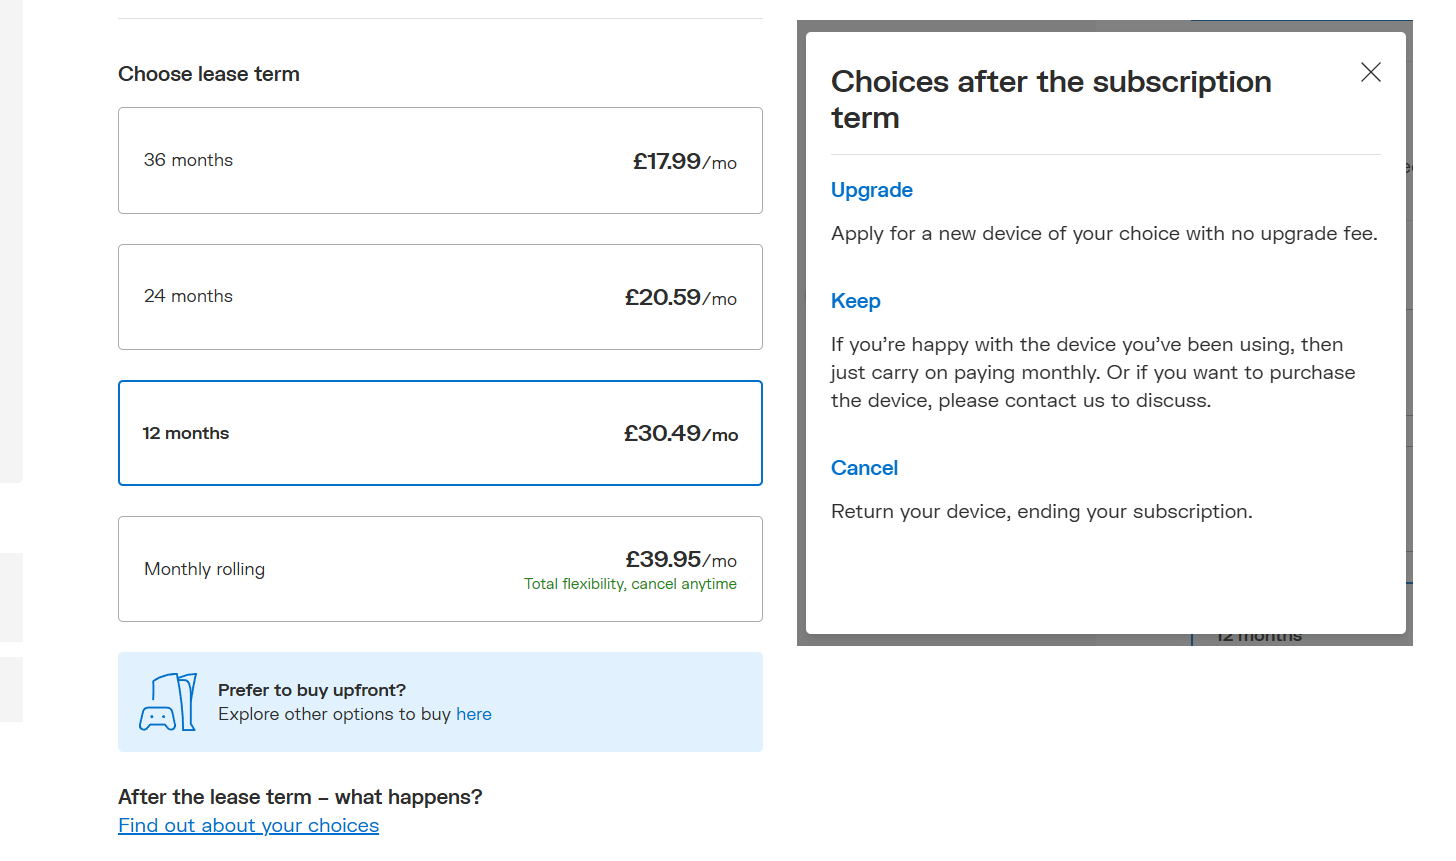The height and width of the screenshot is (861, 1456).
Task: Click the 'Choose lease term' heading
Action: [x=209, y=74]
